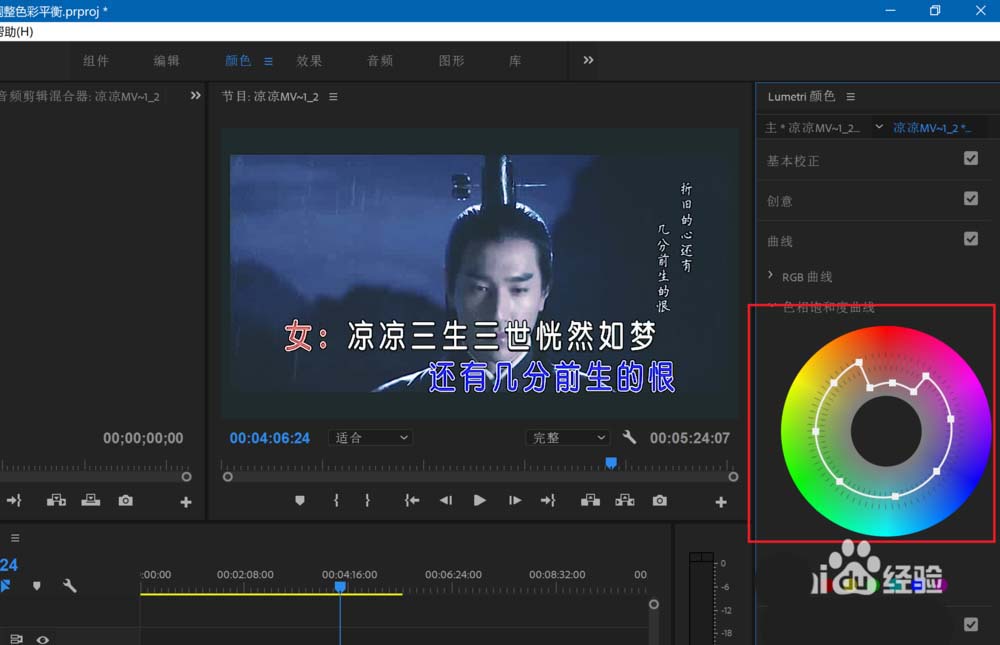The height and width of the screenshot is (645, 1000).
Task: Open Program Monitor settings with wrench icon
Action: [632, 437]
